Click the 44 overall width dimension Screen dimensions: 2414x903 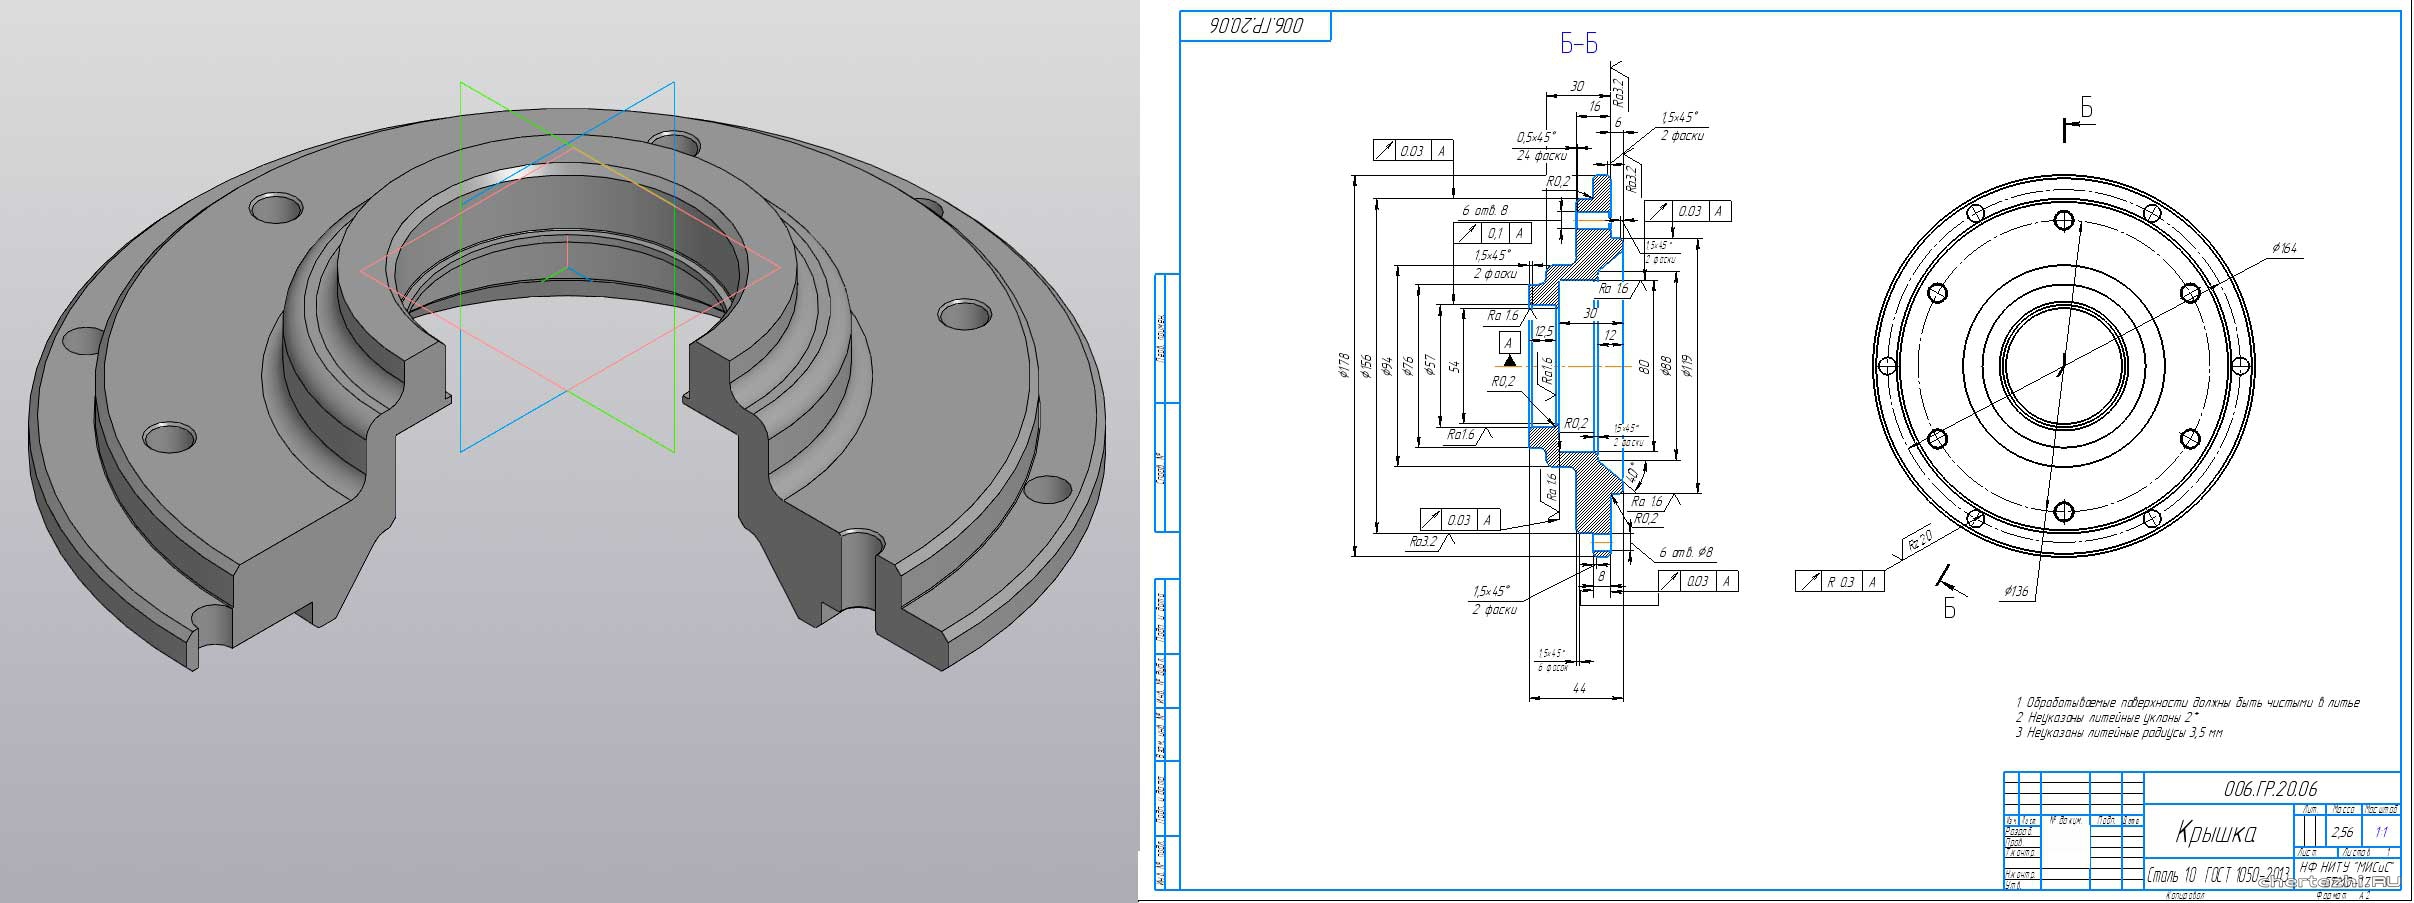click(1580, 688)
